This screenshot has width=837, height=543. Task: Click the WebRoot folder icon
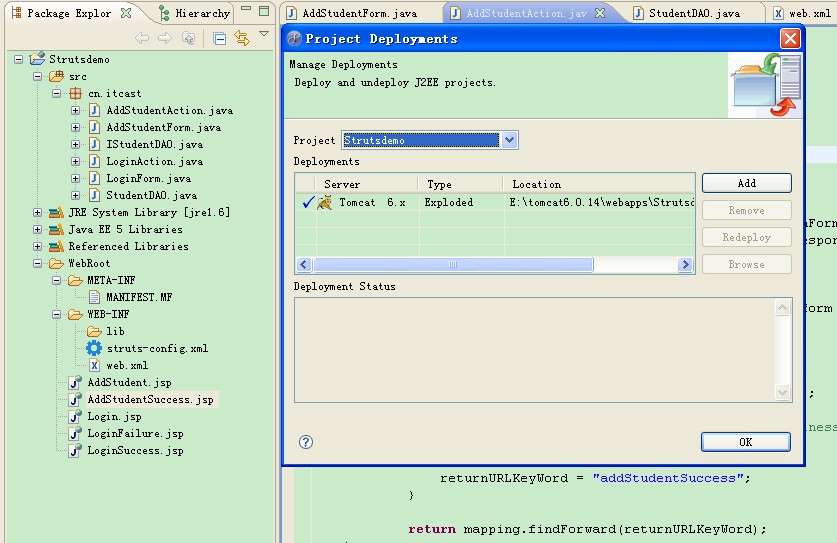coord(57,263)
